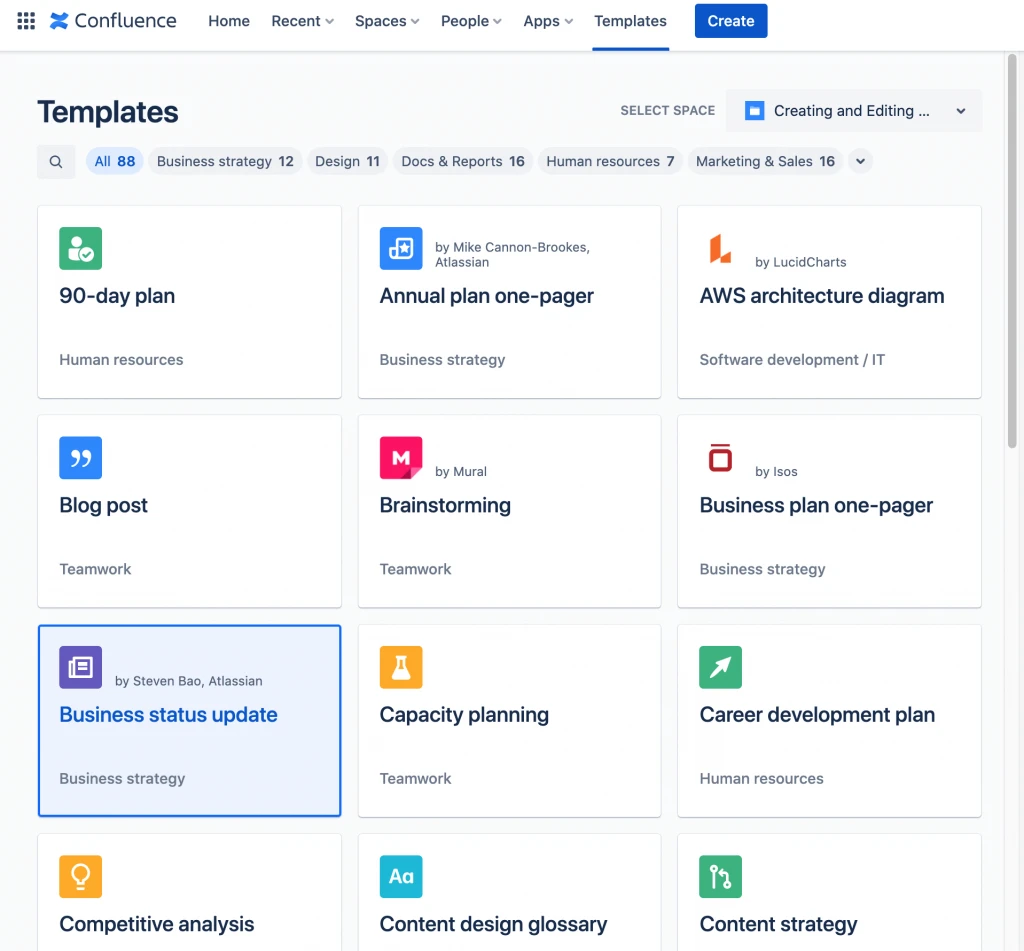Click the Business status update purple icon
1024x951 pixels.
point(80,667)
